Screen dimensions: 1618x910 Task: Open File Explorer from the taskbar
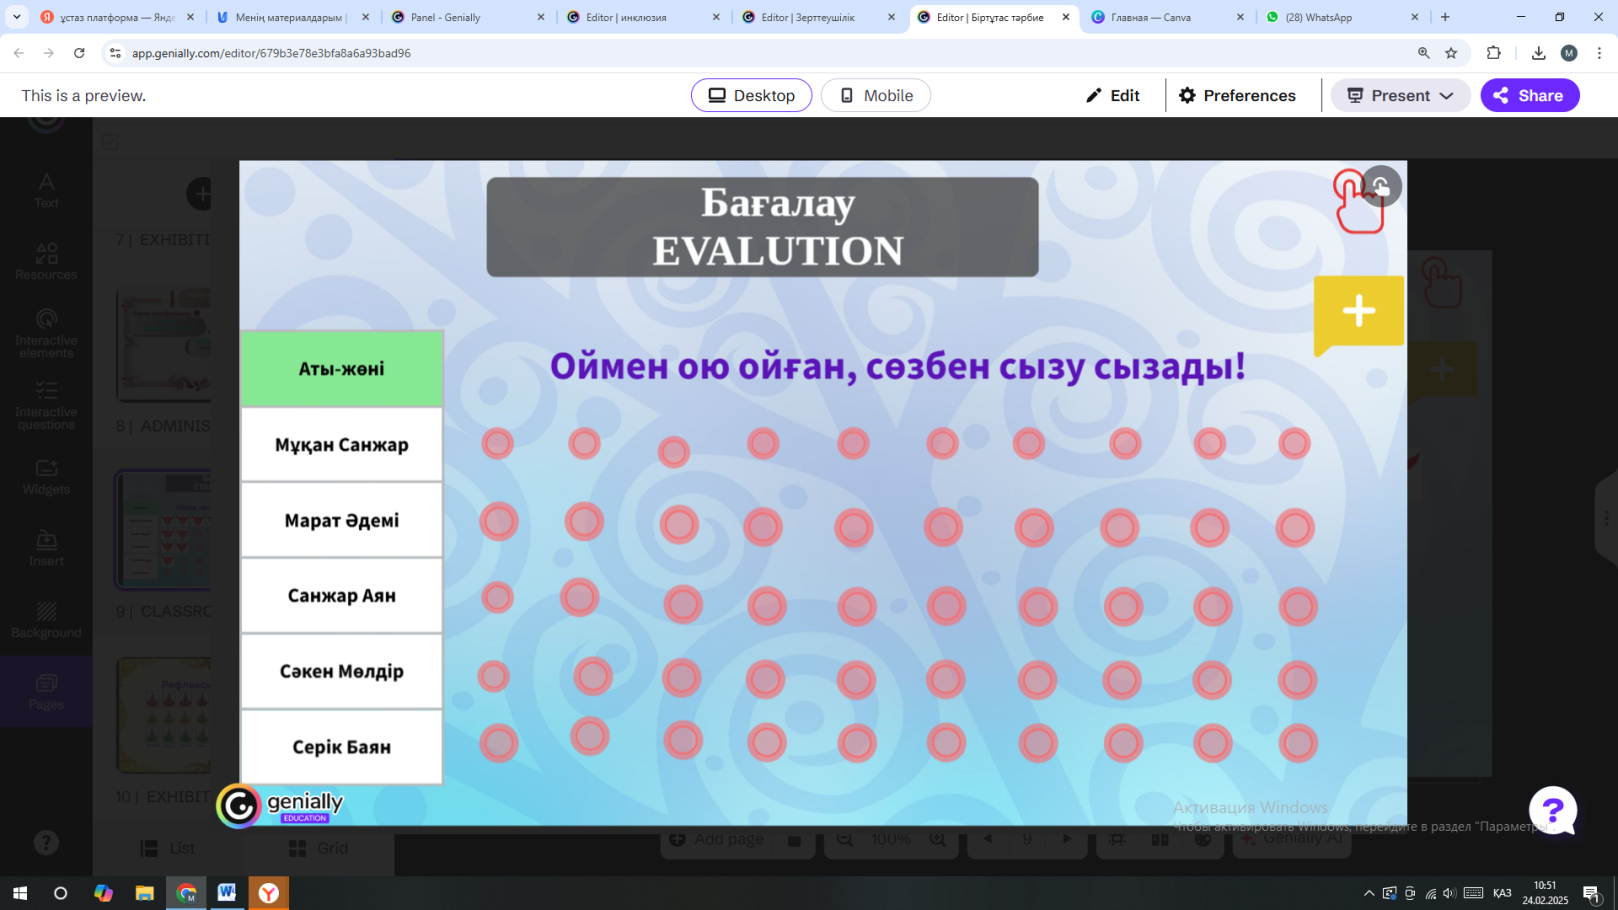(145, 893)
